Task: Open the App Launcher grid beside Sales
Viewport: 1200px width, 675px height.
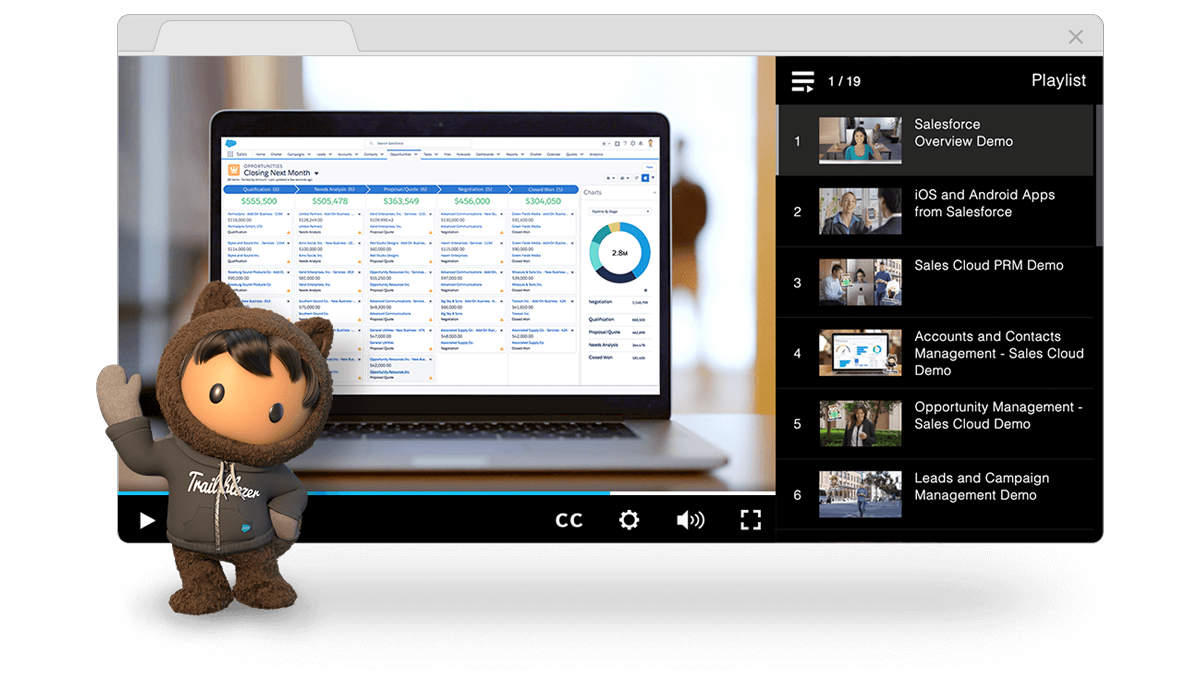Action: (230, 154)
